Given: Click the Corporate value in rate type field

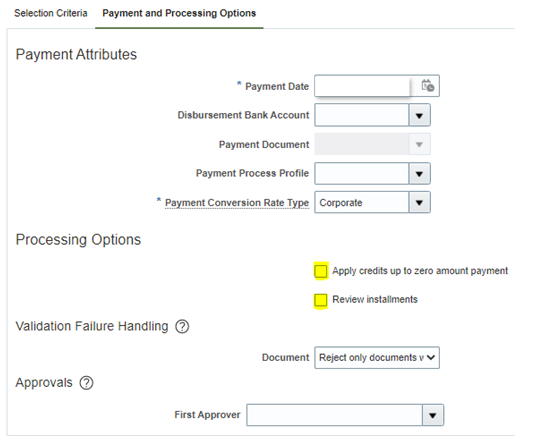Looking at the screenshot, I should [341, 203].
